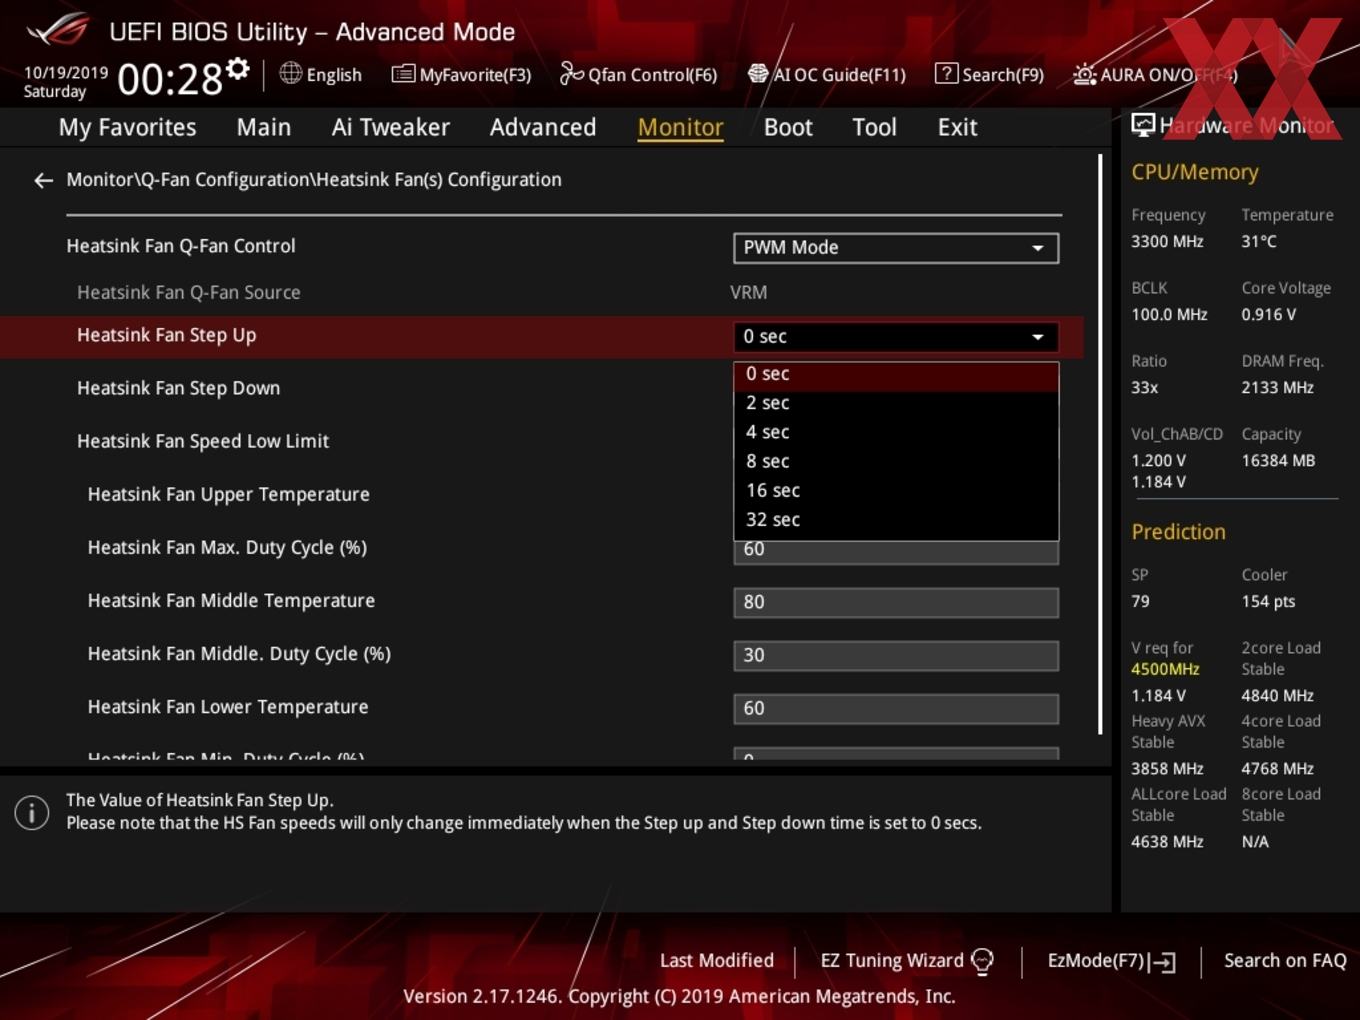
Task: Switch to My Favorites tab
Action: point(127,127)
